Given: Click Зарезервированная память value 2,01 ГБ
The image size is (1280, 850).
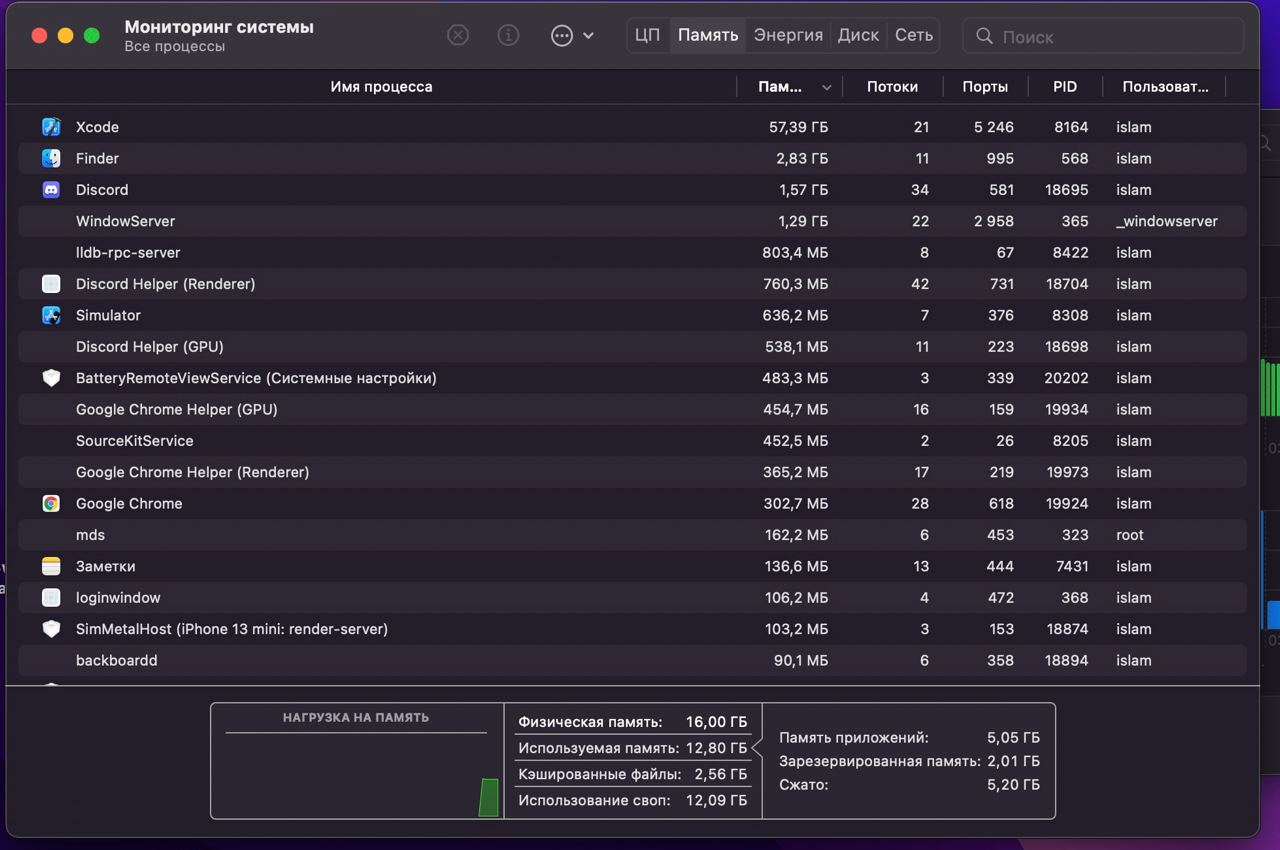Looking at the screenshot, I should pos(1013,761).
